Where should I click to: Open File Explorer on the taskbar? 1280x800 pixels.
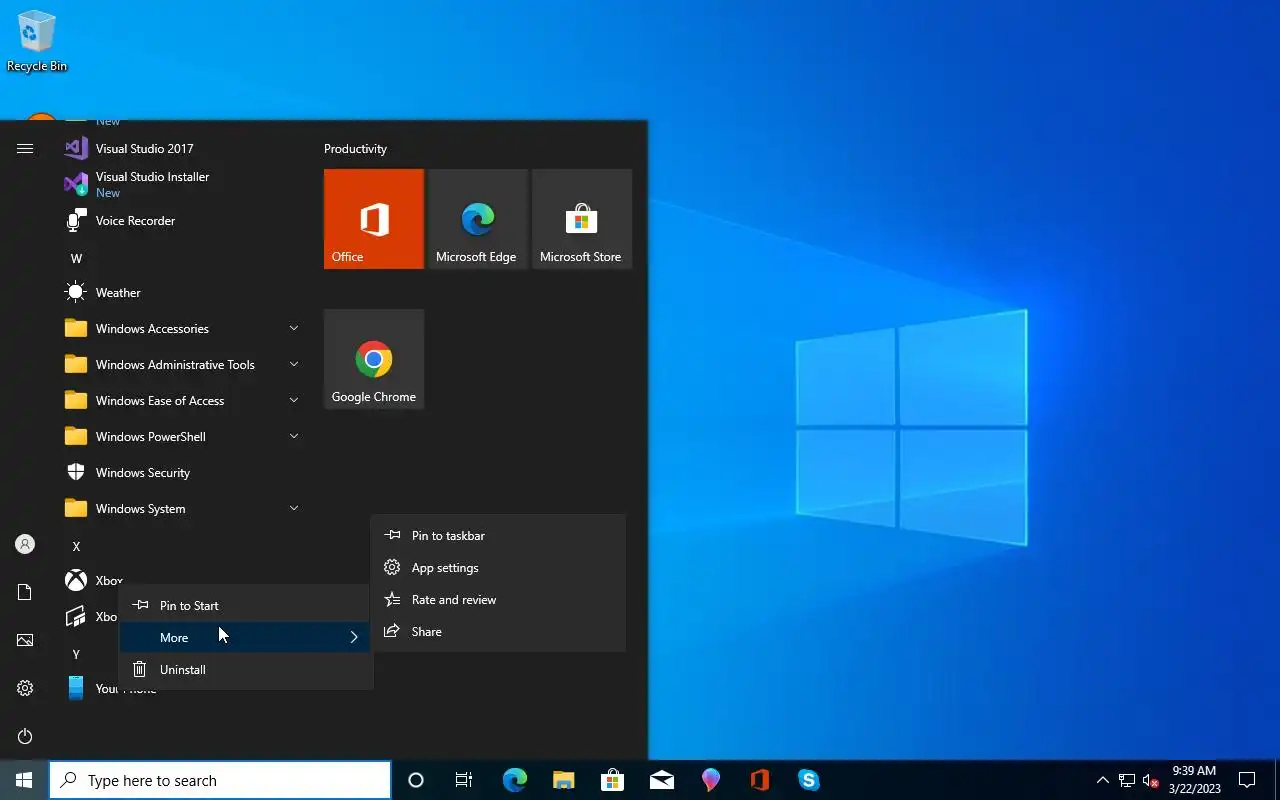(563, 780)
